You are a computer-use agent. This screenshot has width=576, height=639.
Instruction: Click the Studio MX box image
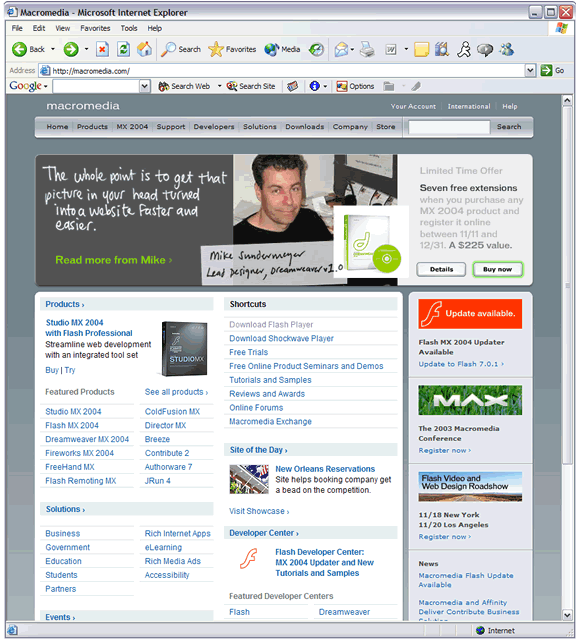tap(185, 349)
